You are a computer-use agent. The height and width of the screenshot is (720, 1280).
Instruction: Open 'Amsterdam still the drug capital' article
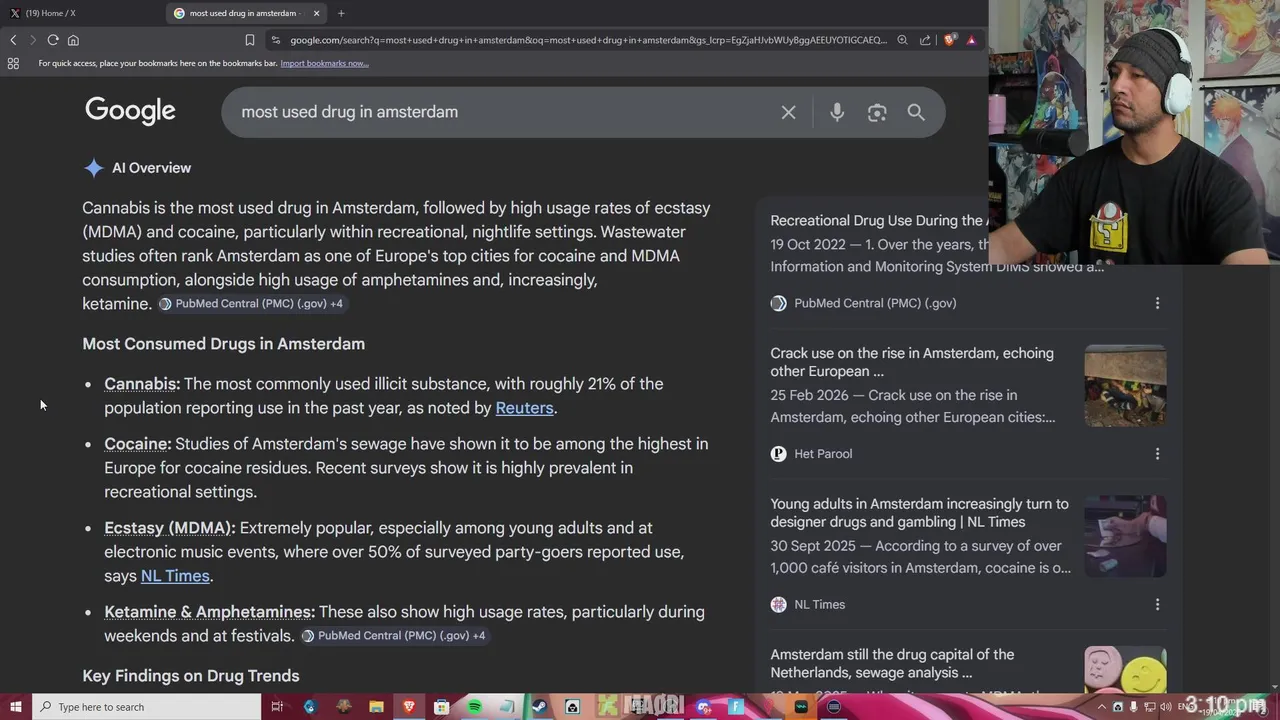pyautogui.click(x=892, y=664)
